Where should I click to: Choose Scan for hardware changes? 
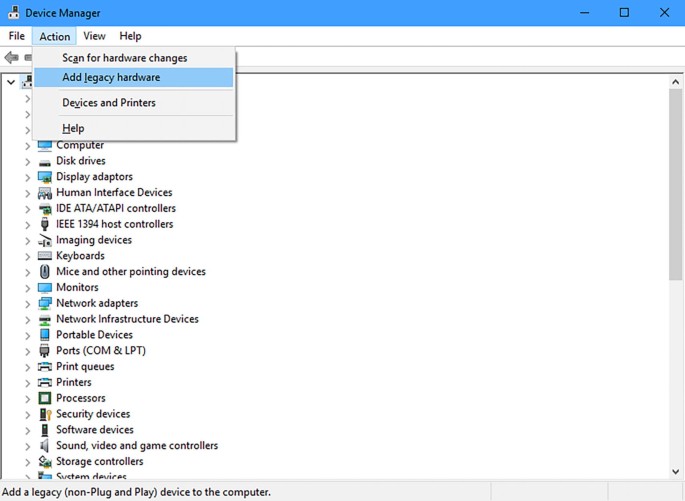point(124,58)
